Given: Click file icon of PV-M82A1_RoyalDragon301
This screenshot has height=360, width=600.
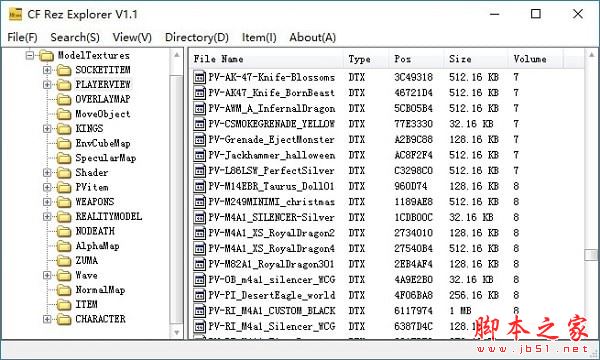Looking at the screenshot, I should point(199,264).
